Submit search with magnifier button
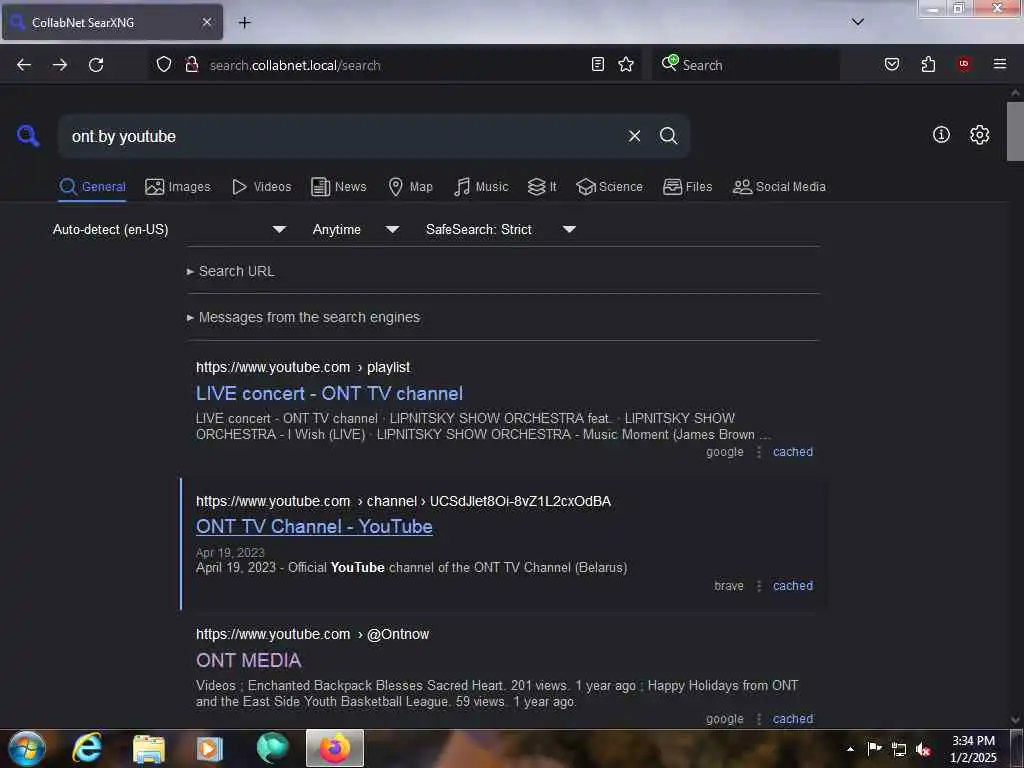 (x=668, y=136)
